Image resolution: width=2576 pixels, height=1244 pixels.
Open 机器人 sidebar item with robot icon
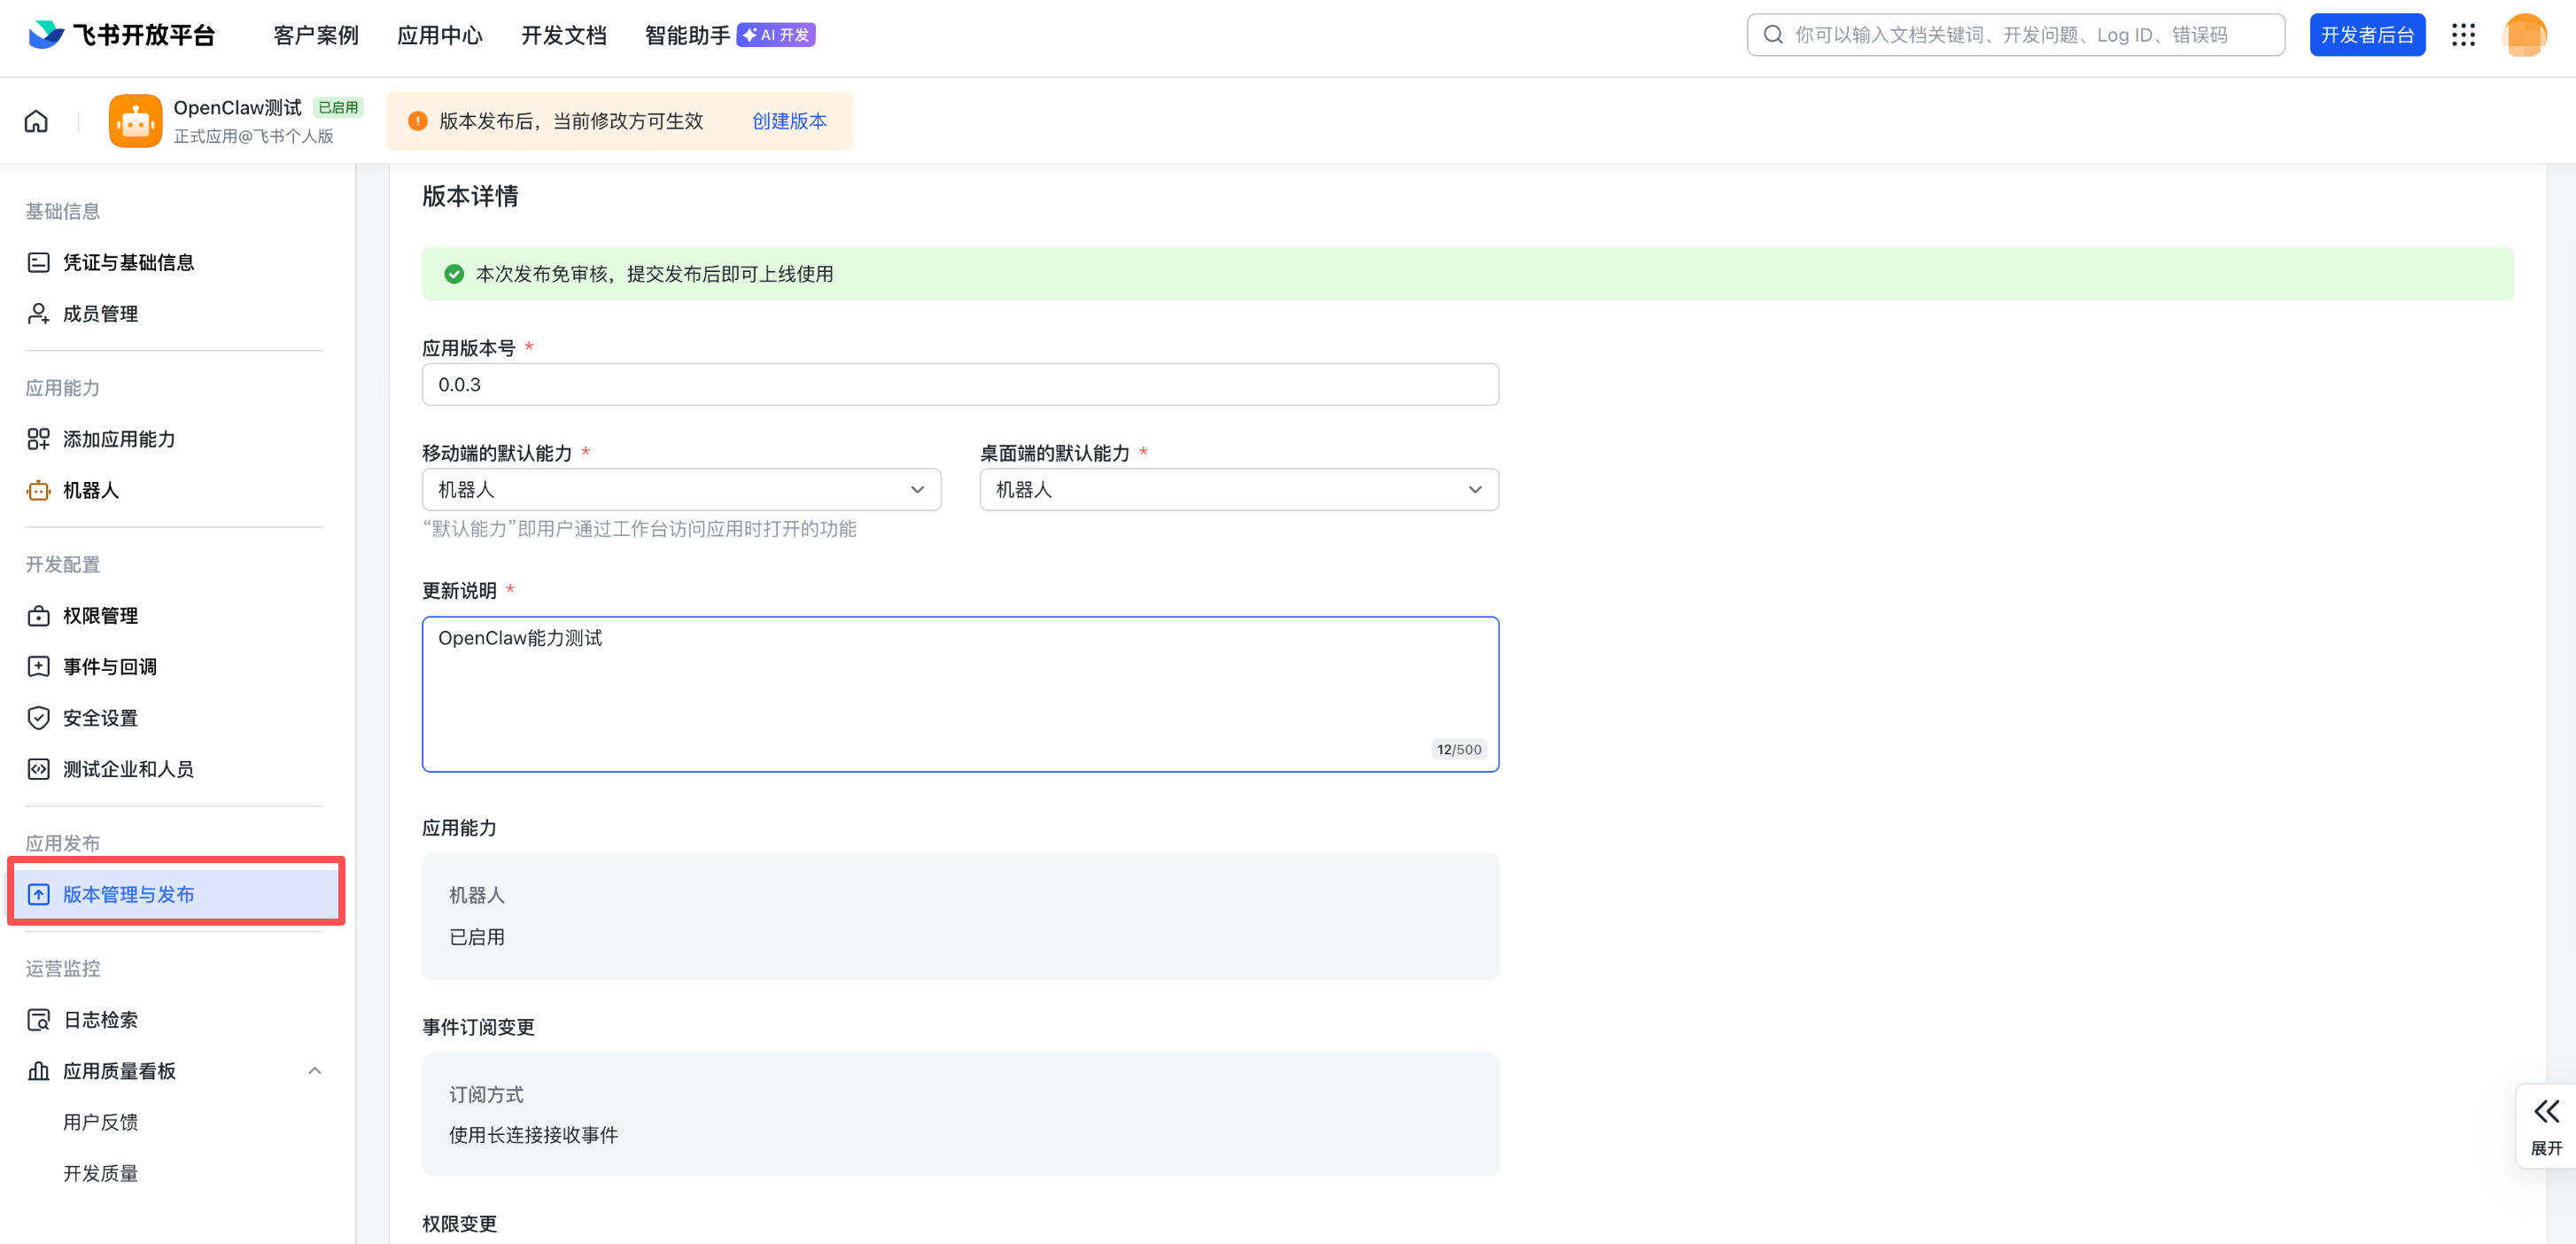[90, 490]
